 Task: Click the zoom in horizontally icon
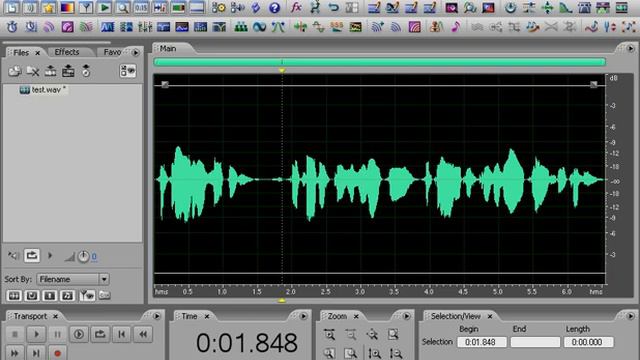(329, 335)
